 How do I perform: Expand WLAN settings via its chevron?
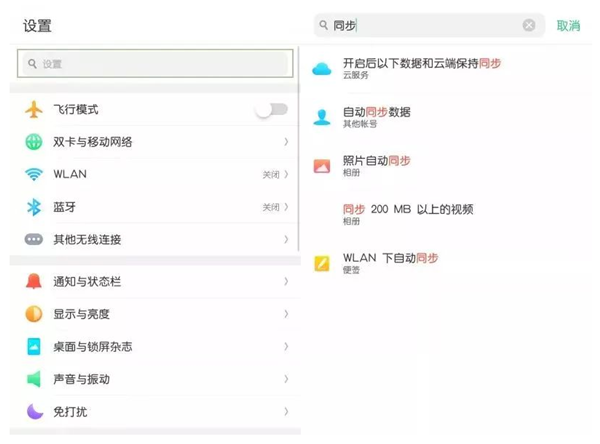[286, 174]
